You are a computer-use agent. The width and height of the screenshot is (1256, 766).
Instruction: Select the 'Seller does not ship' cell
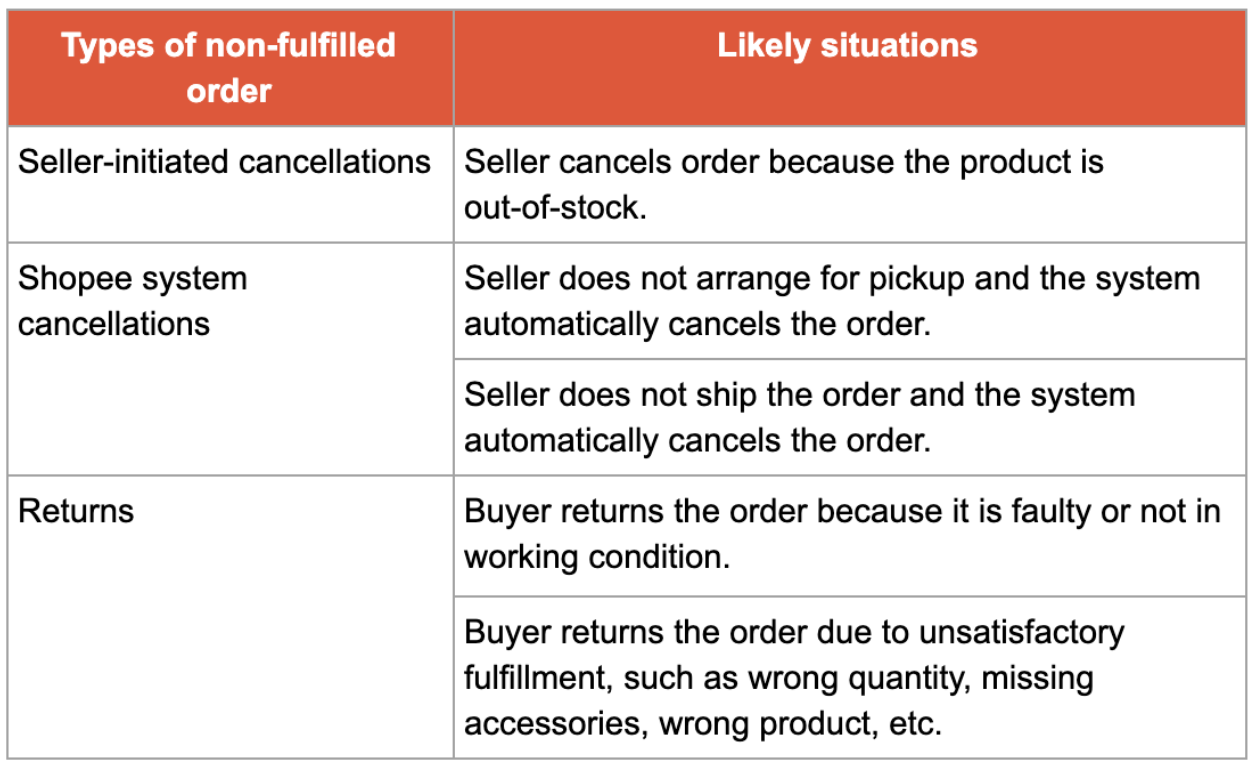tap(799, 417)
